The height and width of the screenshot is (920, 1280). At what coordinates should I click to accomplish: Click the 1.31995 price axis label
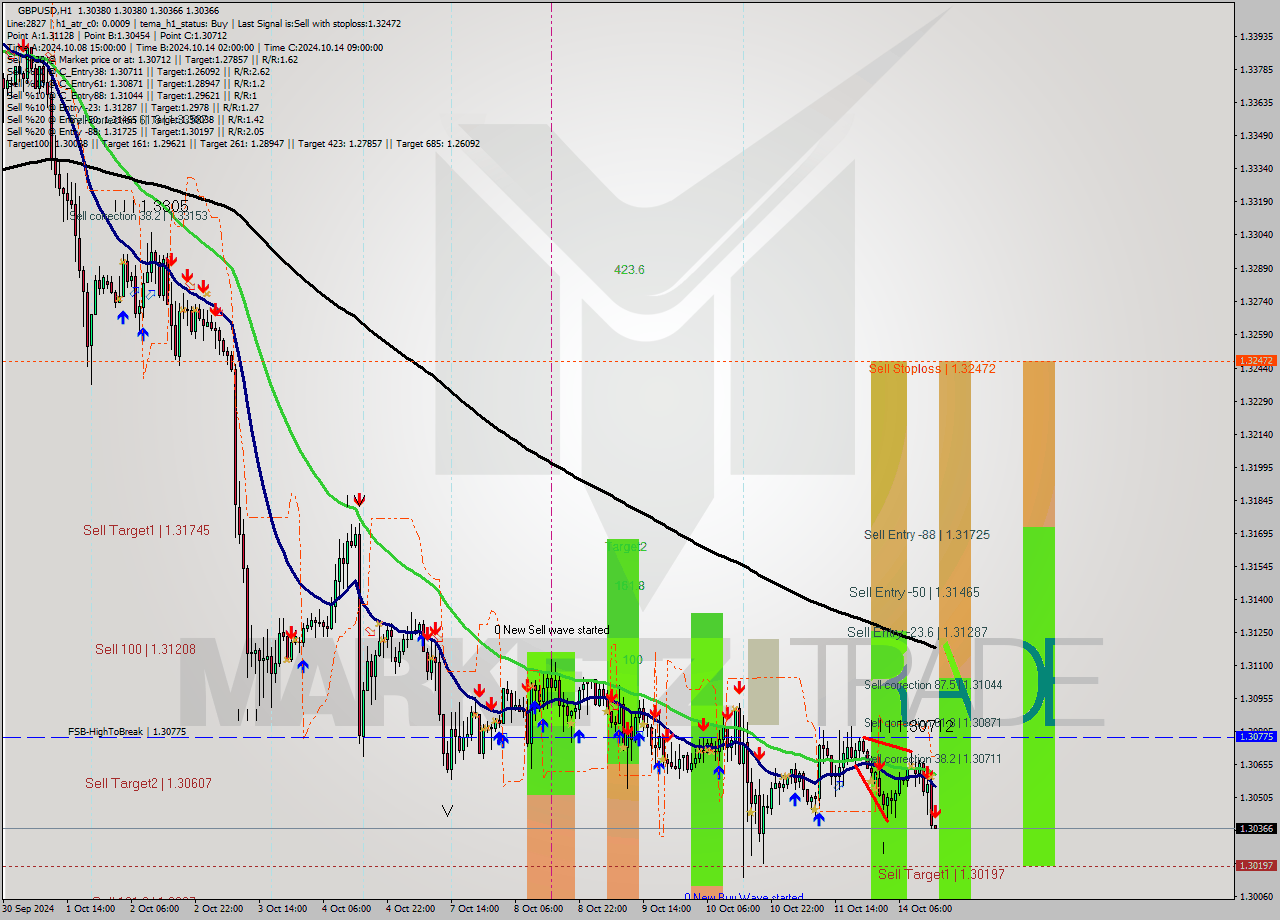[x=1256, y=468]
